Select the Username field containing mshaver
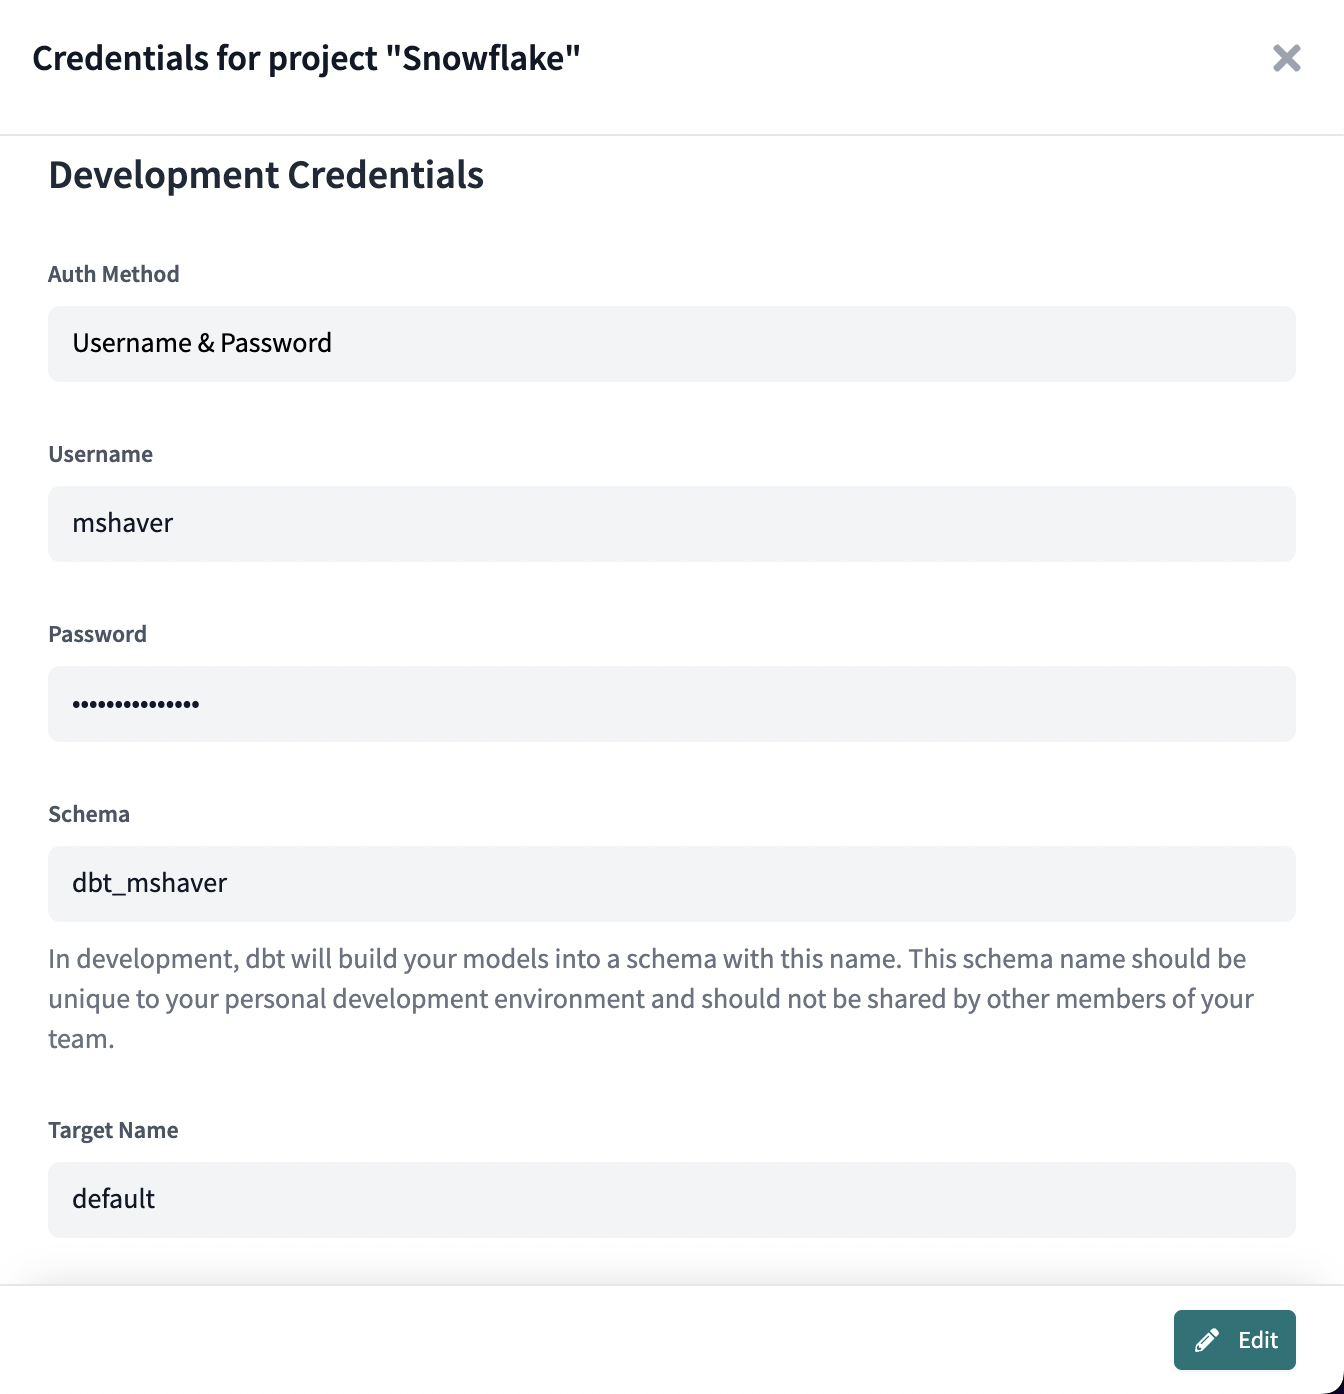 click(671, 523)
